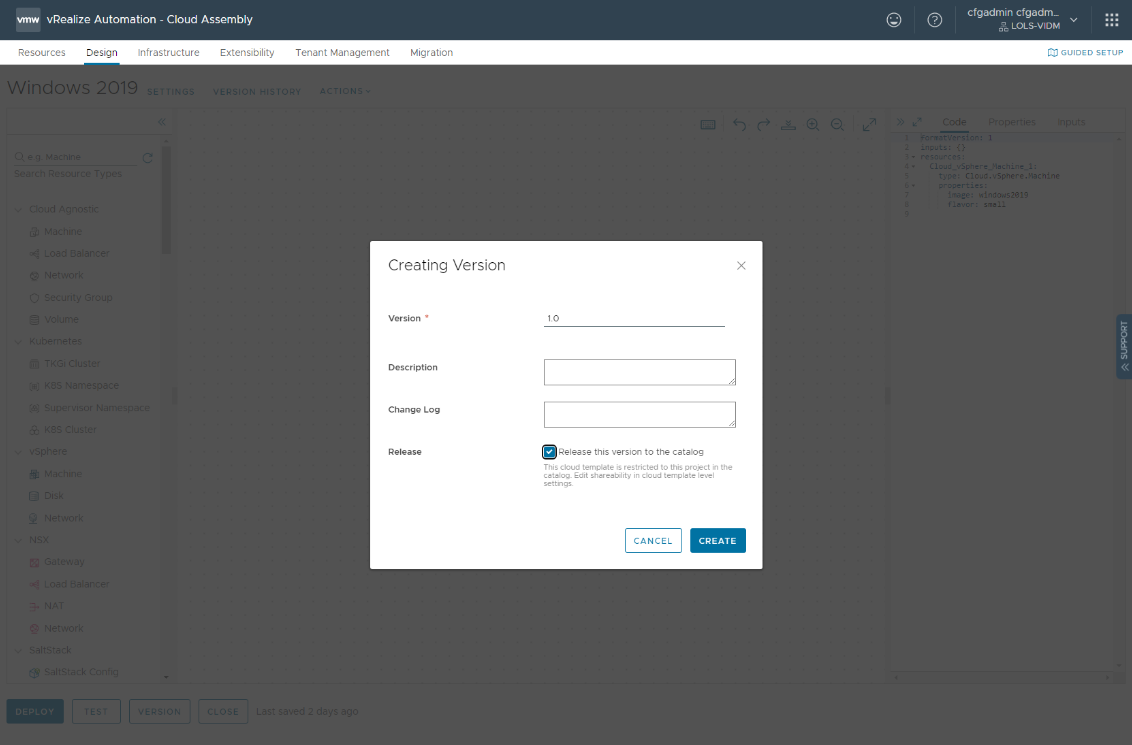The image size is (1132, 745).
Task: Collapse the Kubernetes group
Action: coord(18,341)
